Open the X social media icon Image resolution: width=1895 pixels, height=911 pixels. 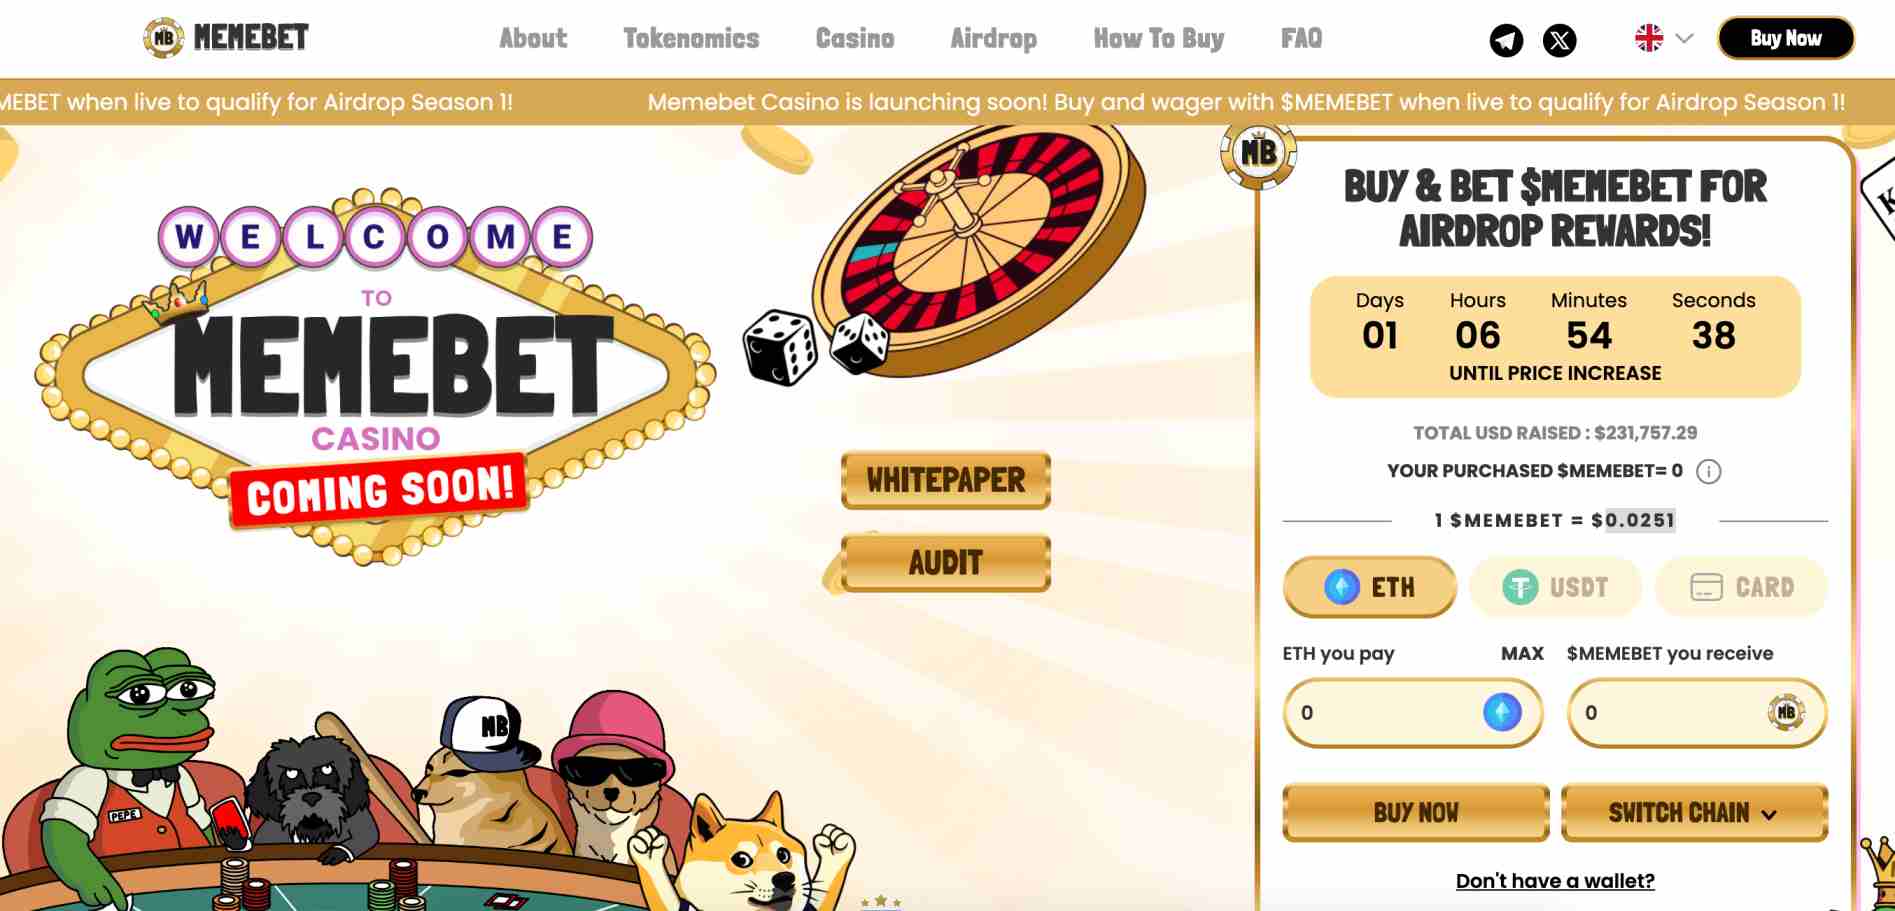(x=1559, y=40)
